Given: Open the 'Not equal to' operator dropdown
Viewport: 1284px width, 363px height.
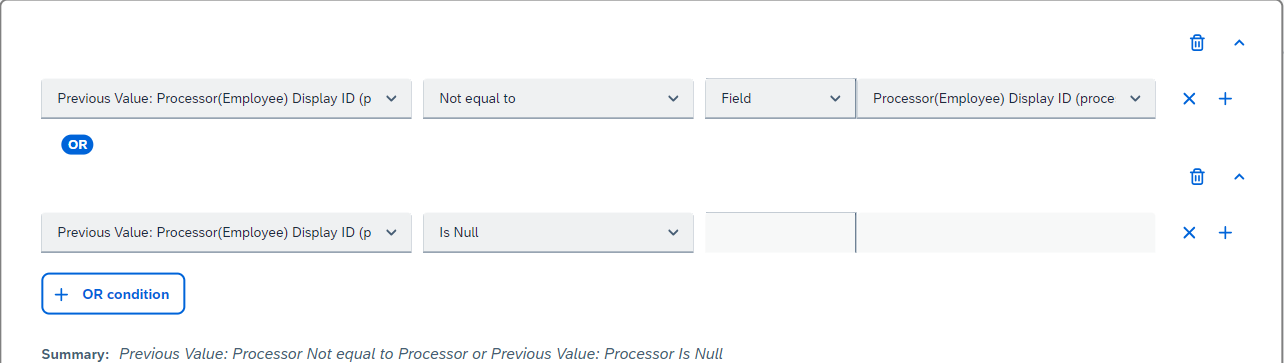Looking at the screenshot, I should (x=558, y=99).
